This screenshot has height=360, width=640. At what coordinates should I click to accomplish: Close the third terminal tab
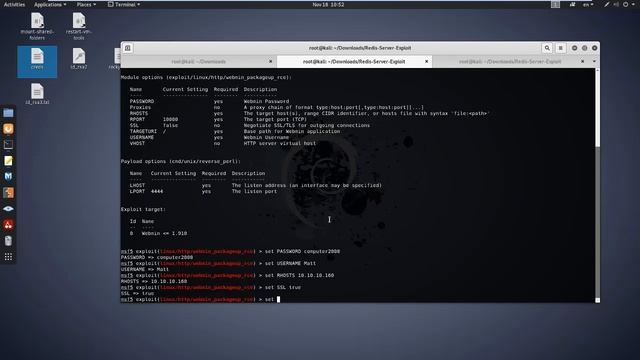point(582,62)
